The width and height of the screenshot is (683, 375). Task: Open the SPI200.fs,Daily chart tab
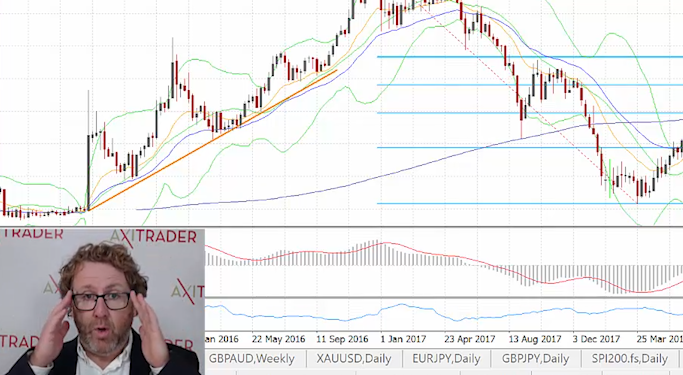pos(629,359)
